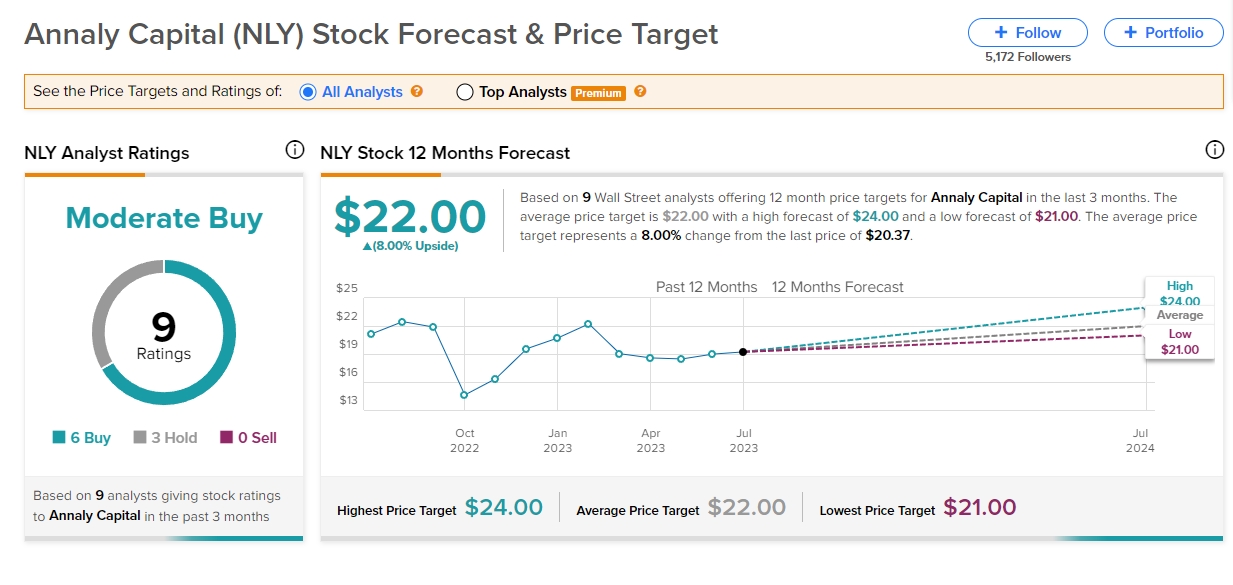
Task: Click the Lowest Price Target $21.00 value
Action: pos(980,508)
